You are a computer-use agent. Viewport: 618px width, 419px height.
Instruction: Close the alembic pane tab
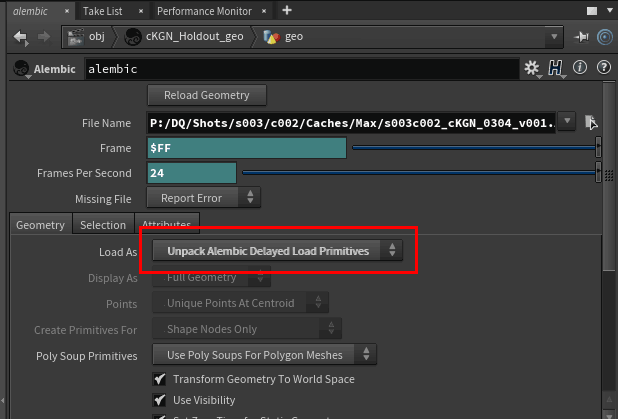tap(67, 11)
